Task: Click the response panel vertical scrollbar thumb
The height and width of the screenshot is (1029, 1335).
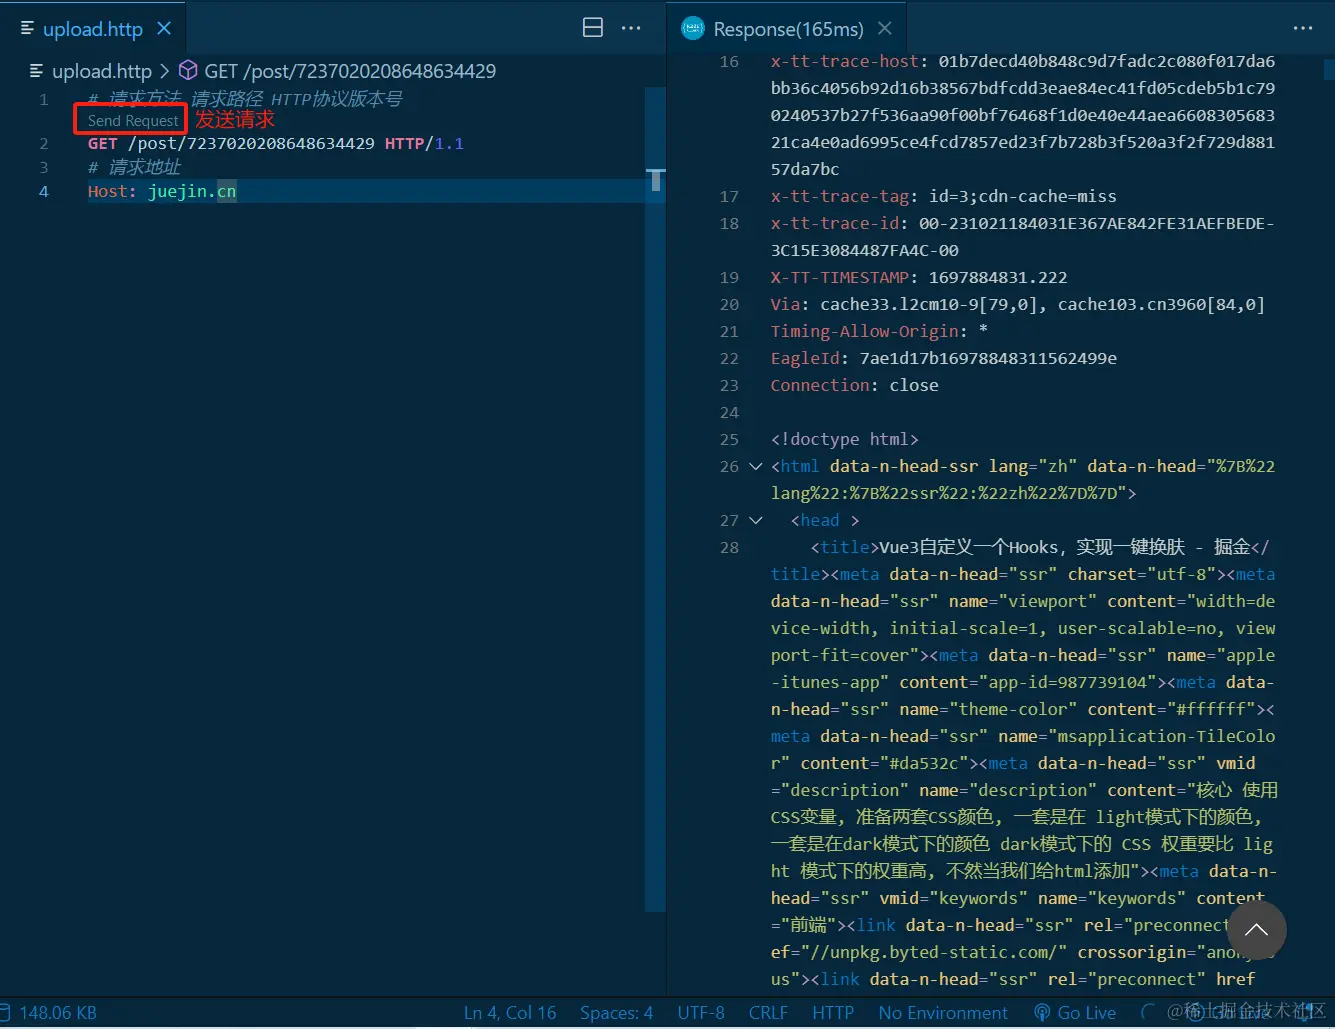Action: (1329, 69)
